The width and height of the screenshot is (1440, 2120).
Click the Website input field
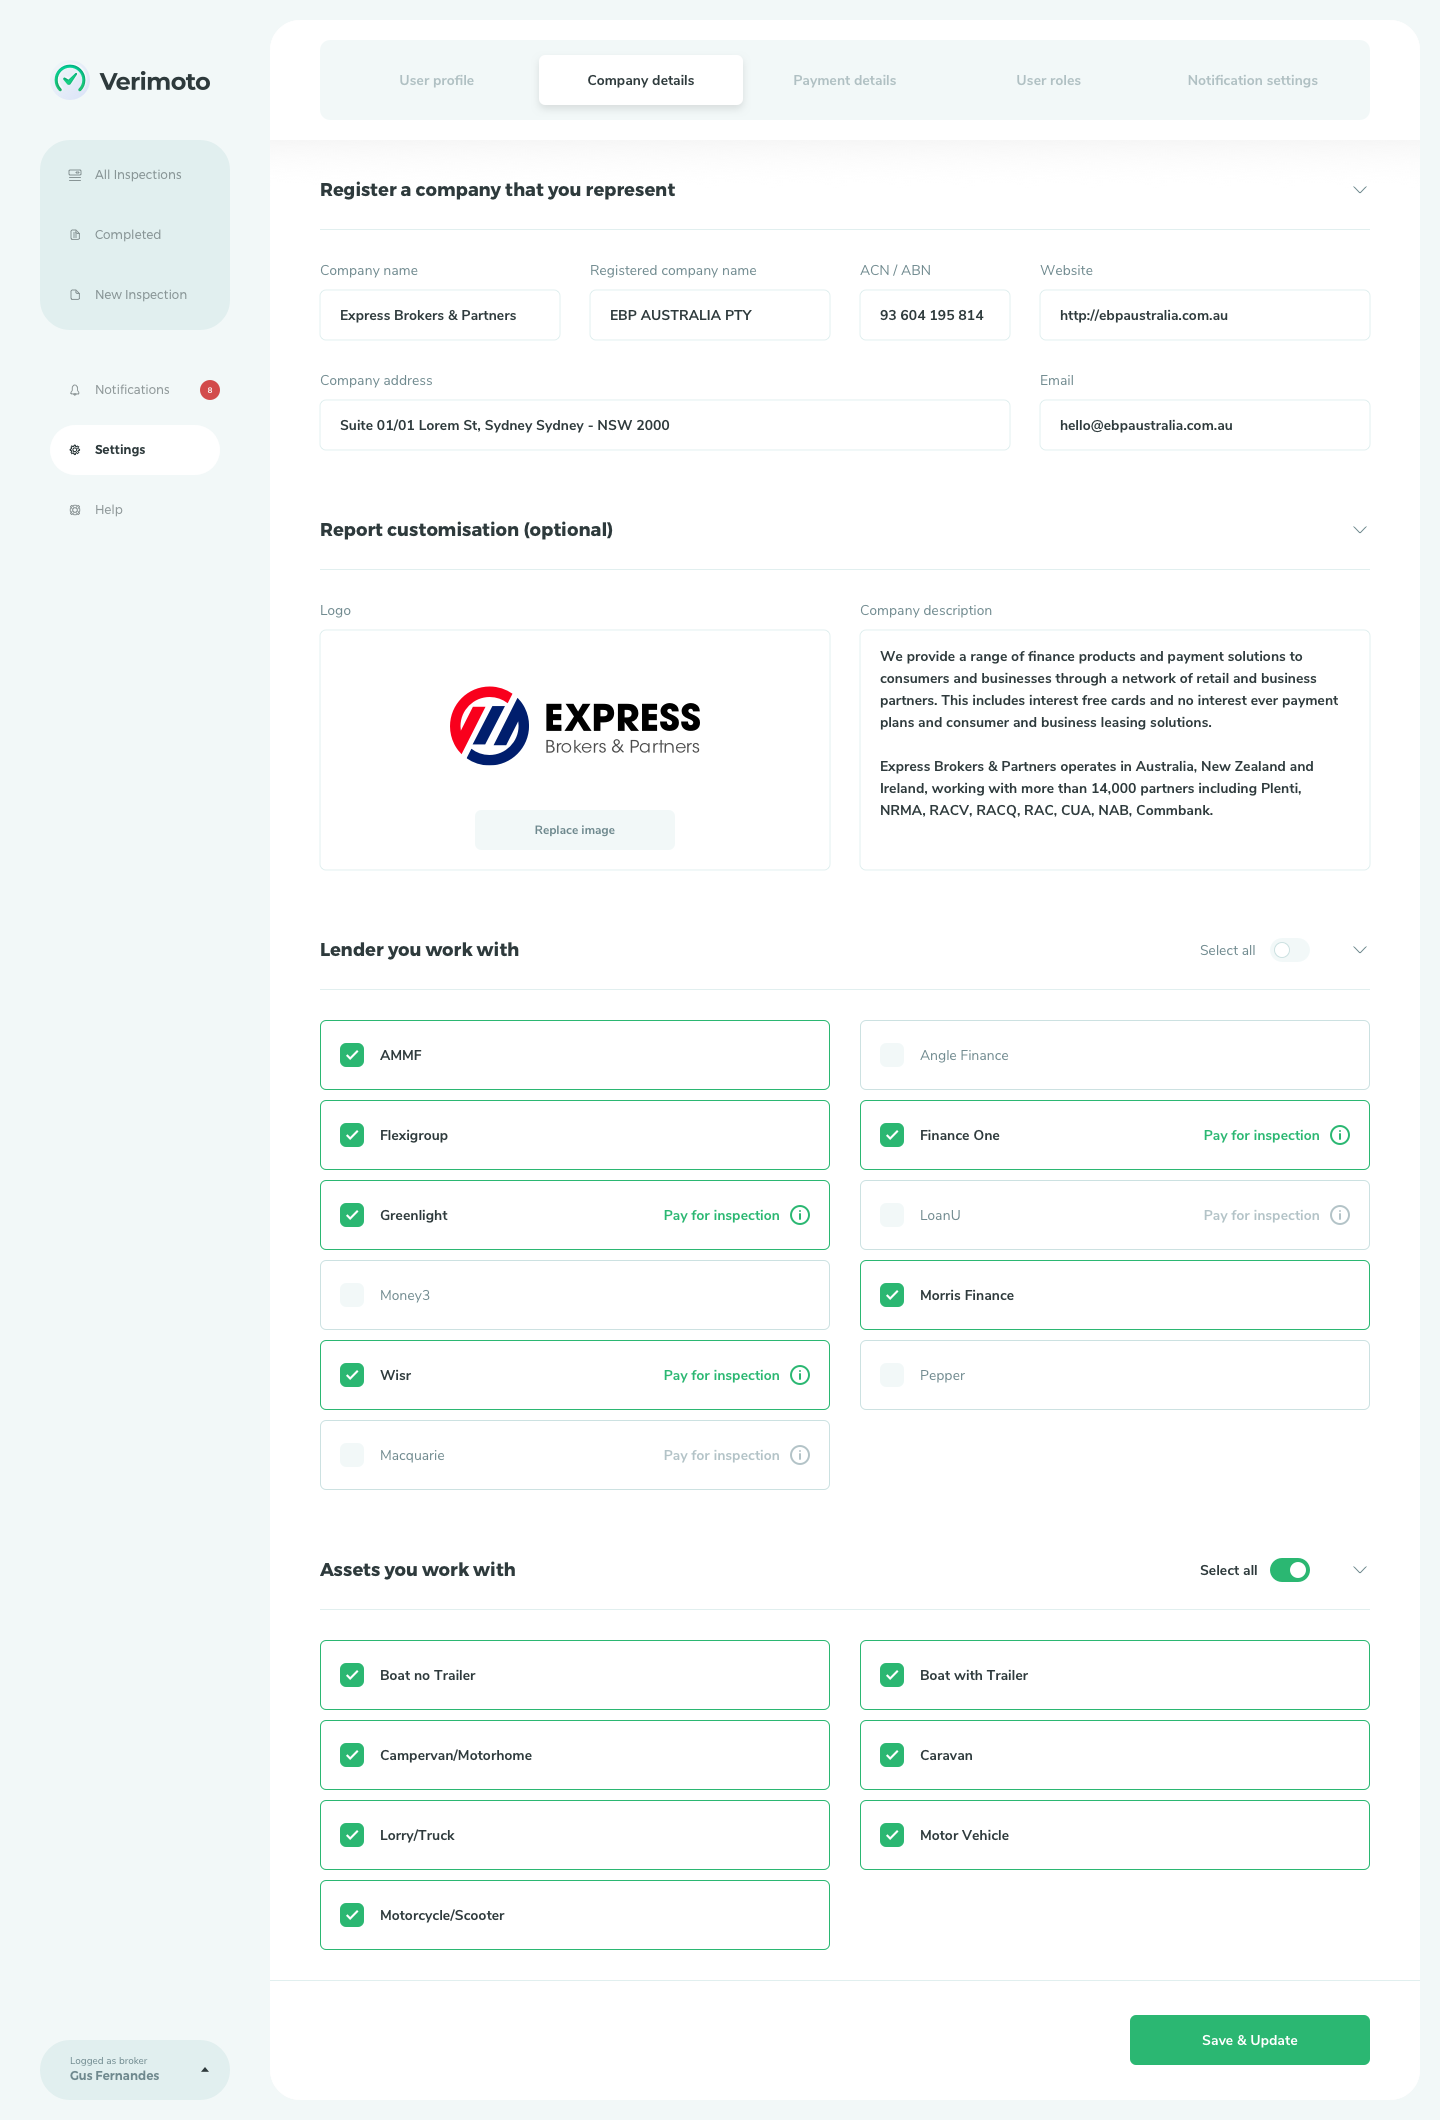tap(1205, 315)
